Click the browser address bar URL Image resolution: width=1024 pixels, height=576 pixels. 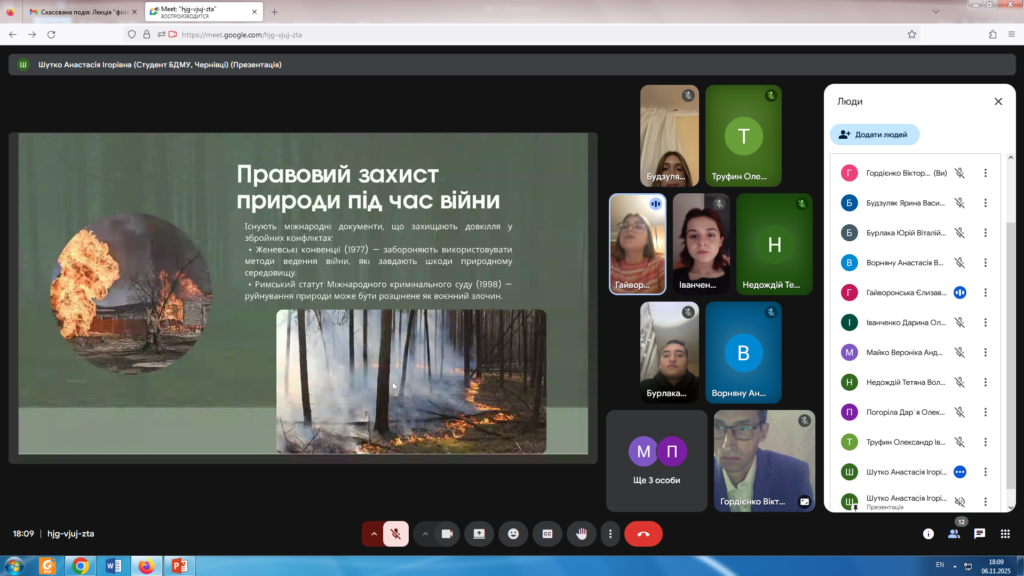241,34
